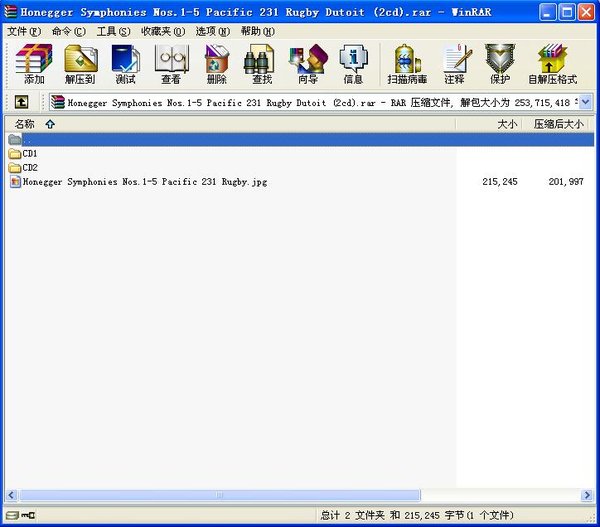Click 自解压格式 (SFX) toolbar icon
Image resolution: width=600 pixels, height=527 pixels.
(553, 64)
